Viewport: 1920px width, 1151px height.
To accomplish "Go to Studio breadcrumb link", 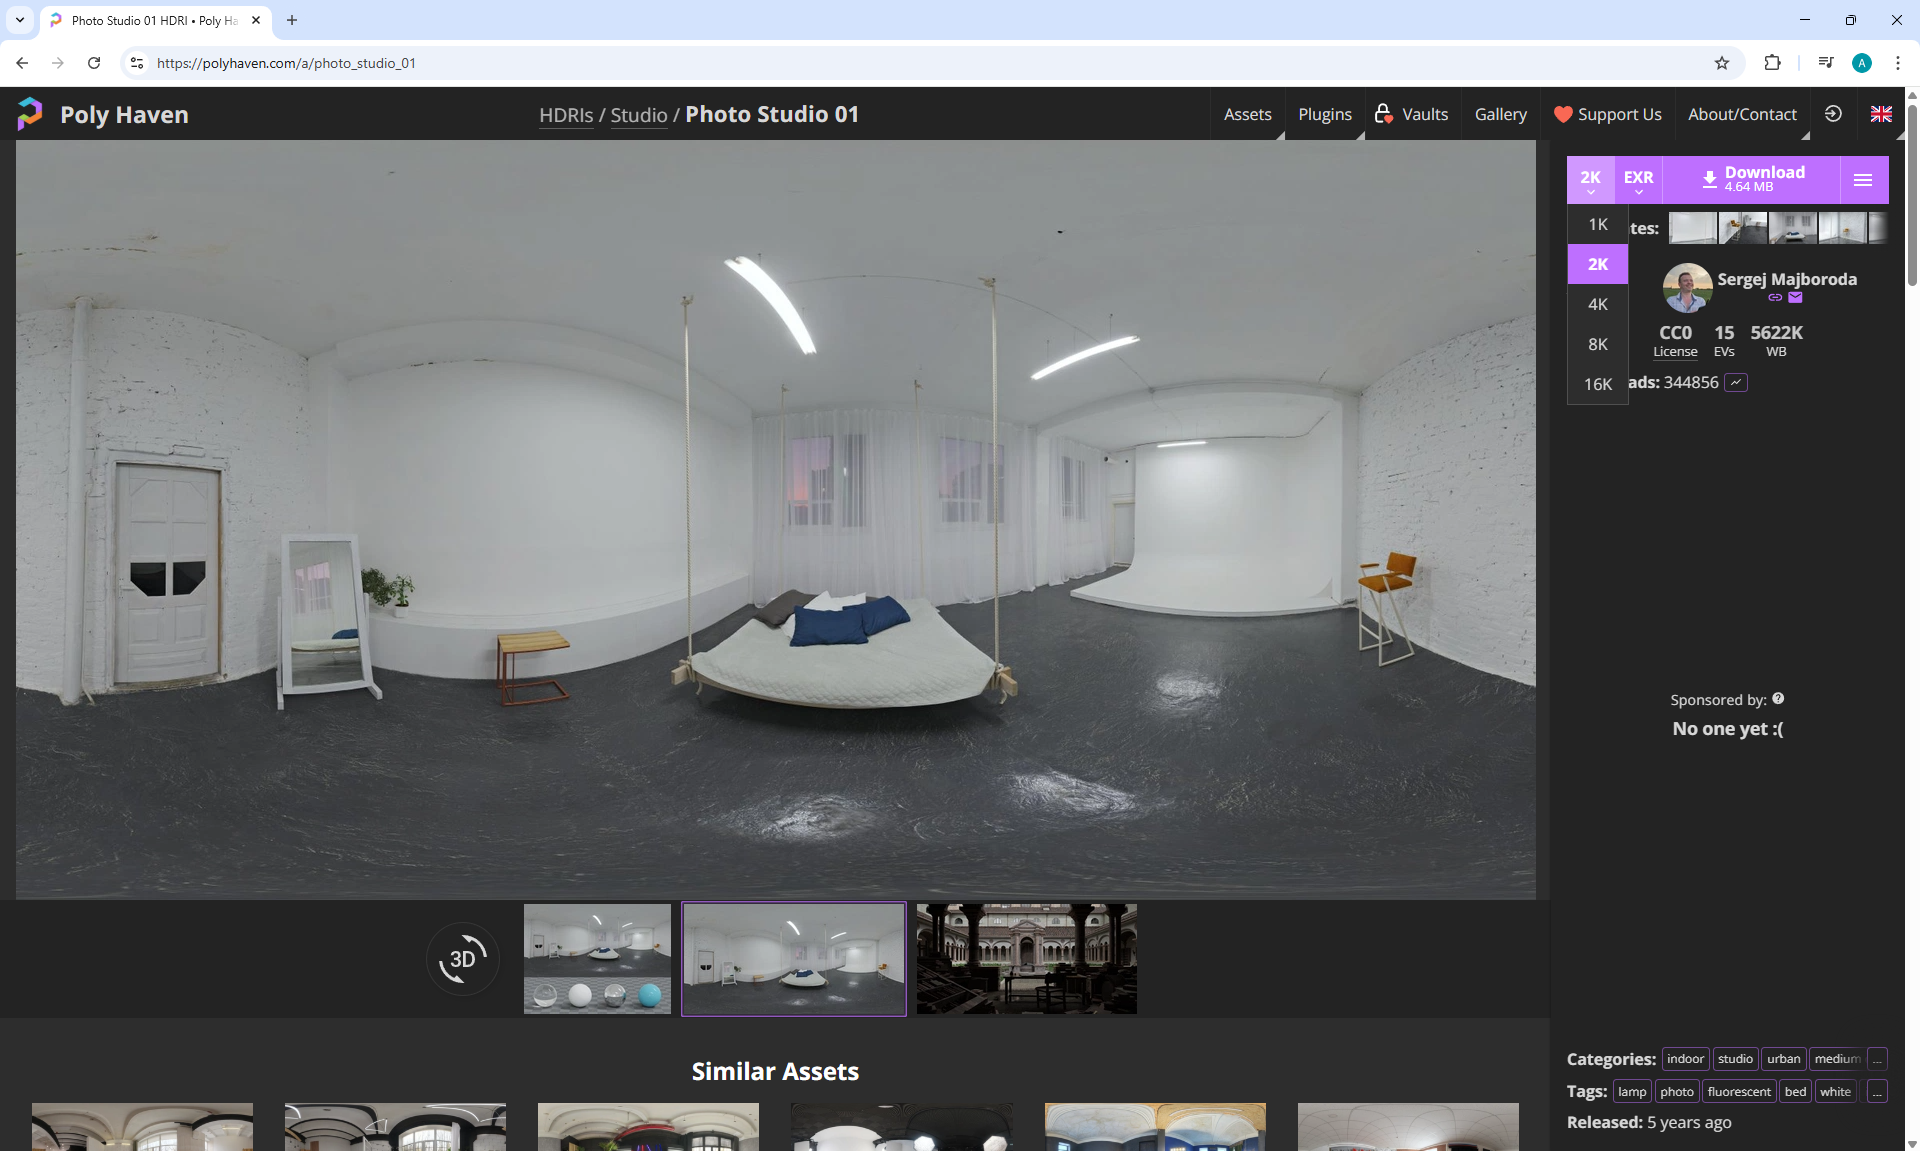I will (638, 115).
